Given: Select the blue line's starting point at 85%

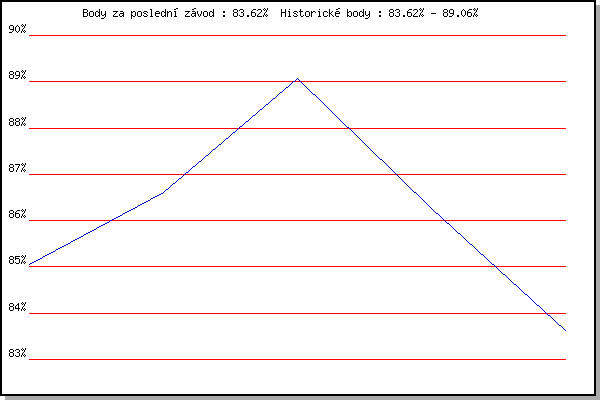Looking at the screenshot, I should click(x=31, y=265).
